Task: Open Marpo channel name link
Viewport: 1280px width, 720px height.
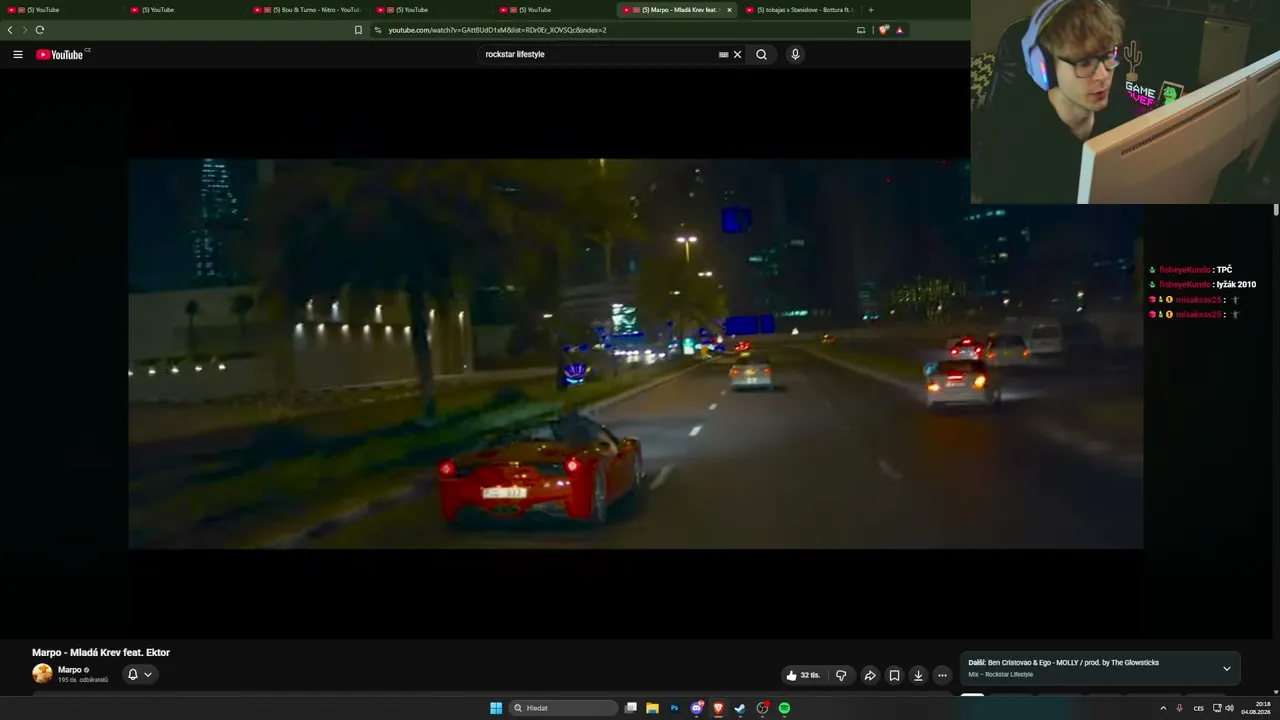Action: coord(70,670)
